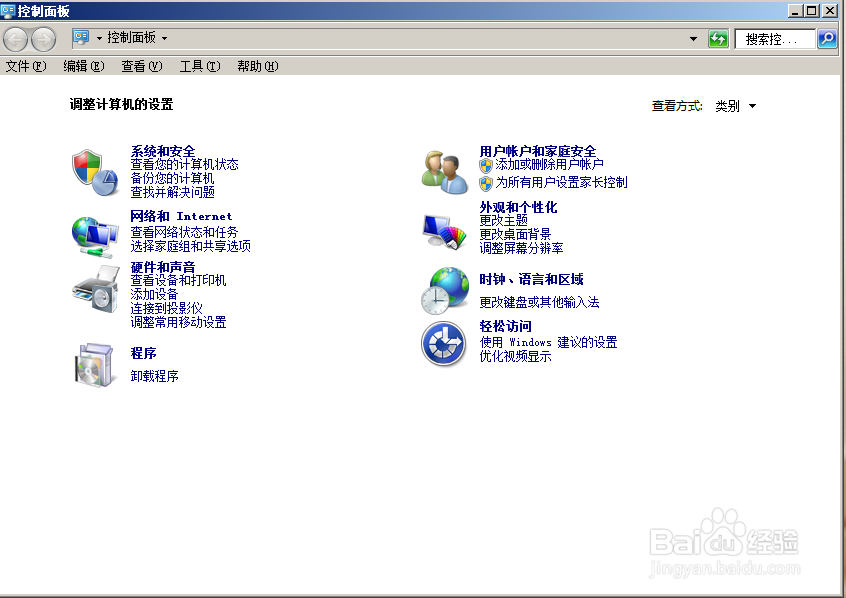The width and height of the screenshot is (846, 598).
Task: Open the 编辑(E) menu
Action: (84, 66)
